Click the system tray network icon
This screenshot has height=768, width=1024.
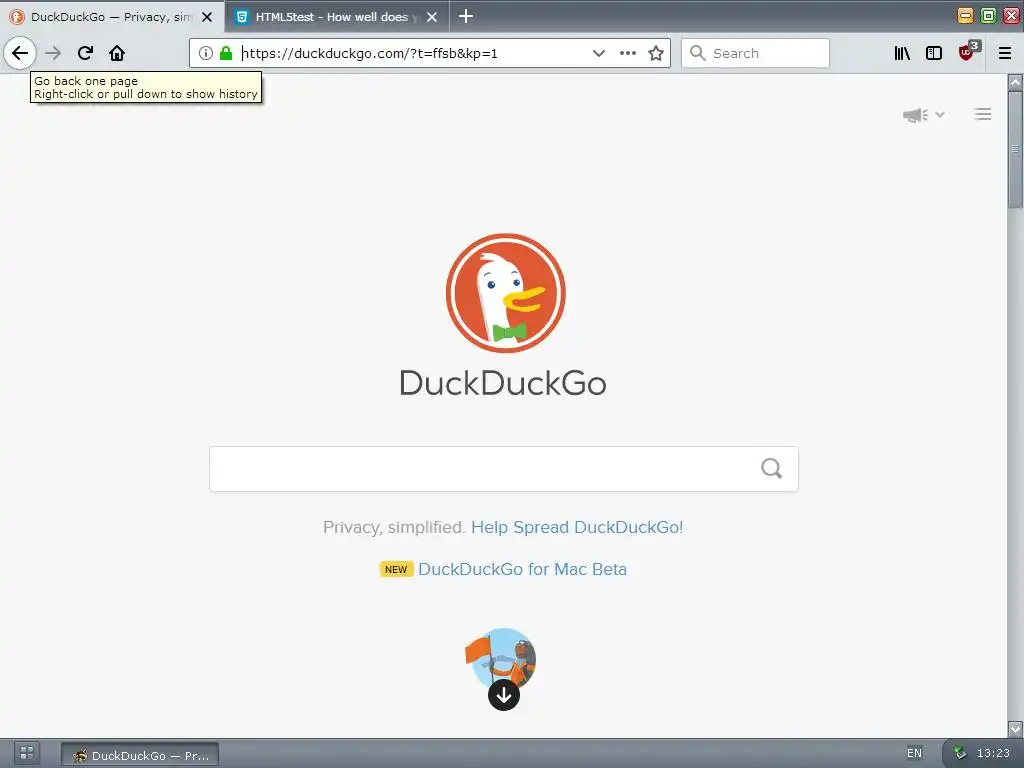(x=959, y=753)
